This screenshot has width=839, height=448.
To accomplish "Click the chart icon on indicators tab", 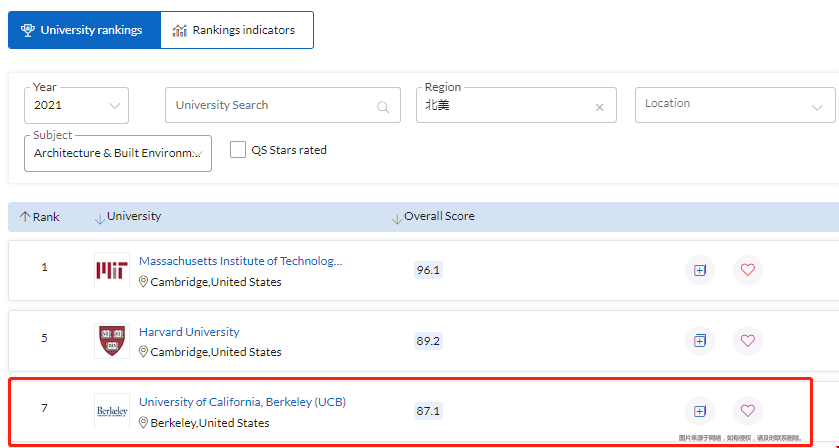I will 179,31.
